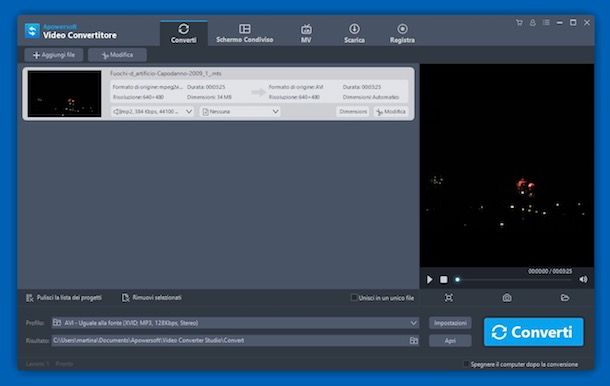Click the big Converti button
Viewport: 610px width, 386px height.
tap(534, 332)
